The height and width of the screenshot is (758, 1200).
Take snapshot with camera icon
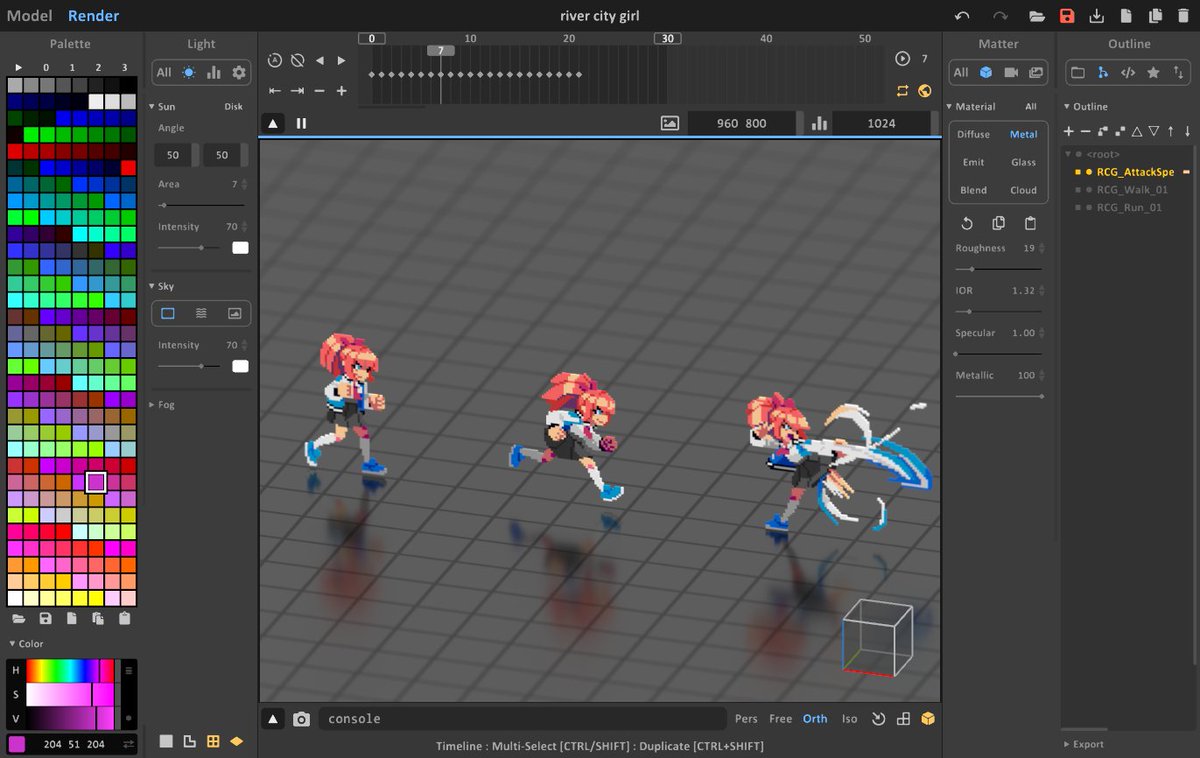click(x=301, y=719)
